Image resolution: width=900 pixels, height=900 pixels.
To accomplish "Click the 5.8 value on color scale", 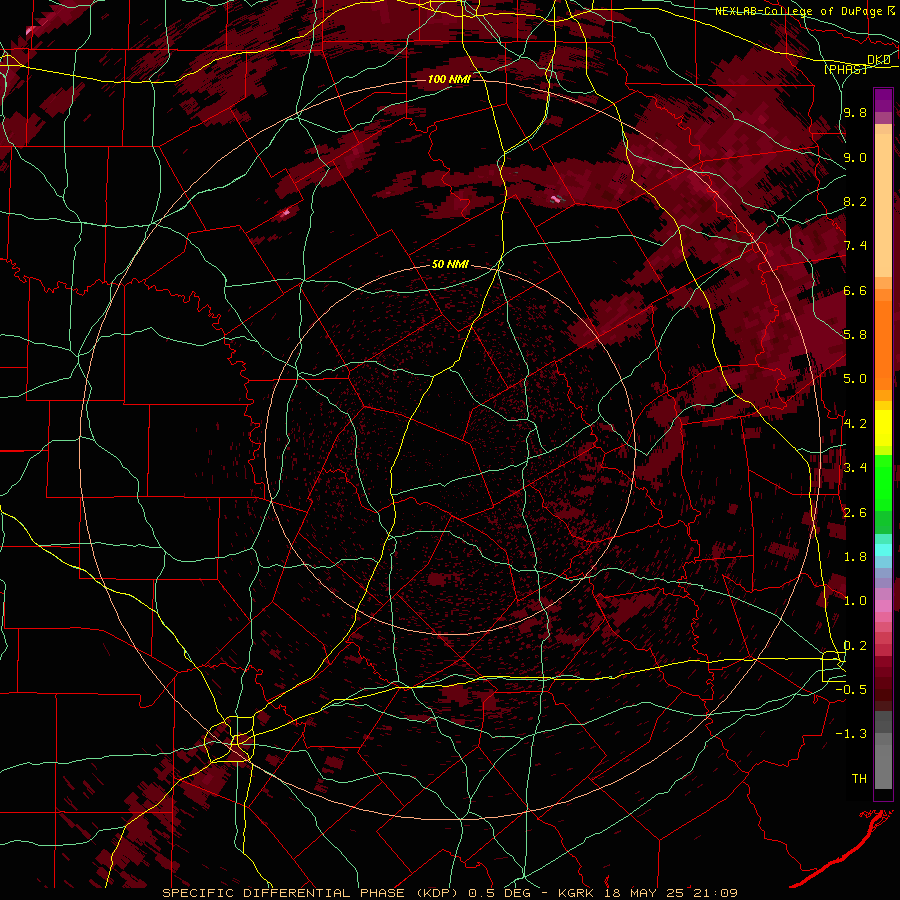I will click(x=855, y=335).
